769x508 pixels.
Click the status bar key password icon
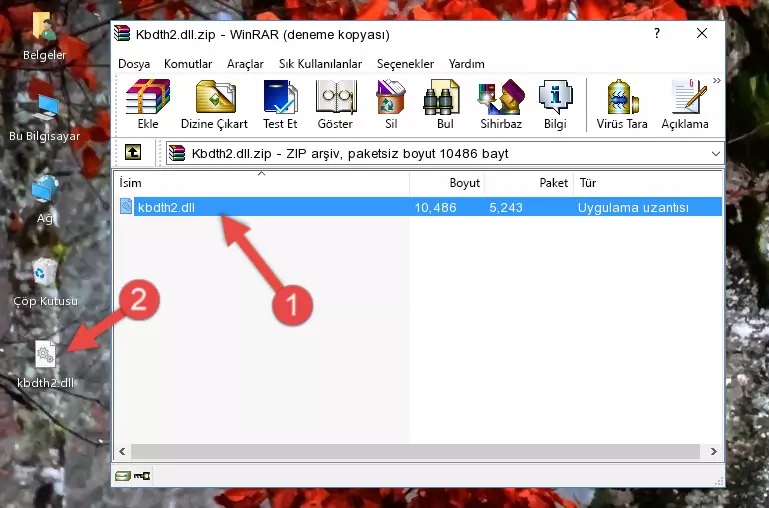click(142, 475)
